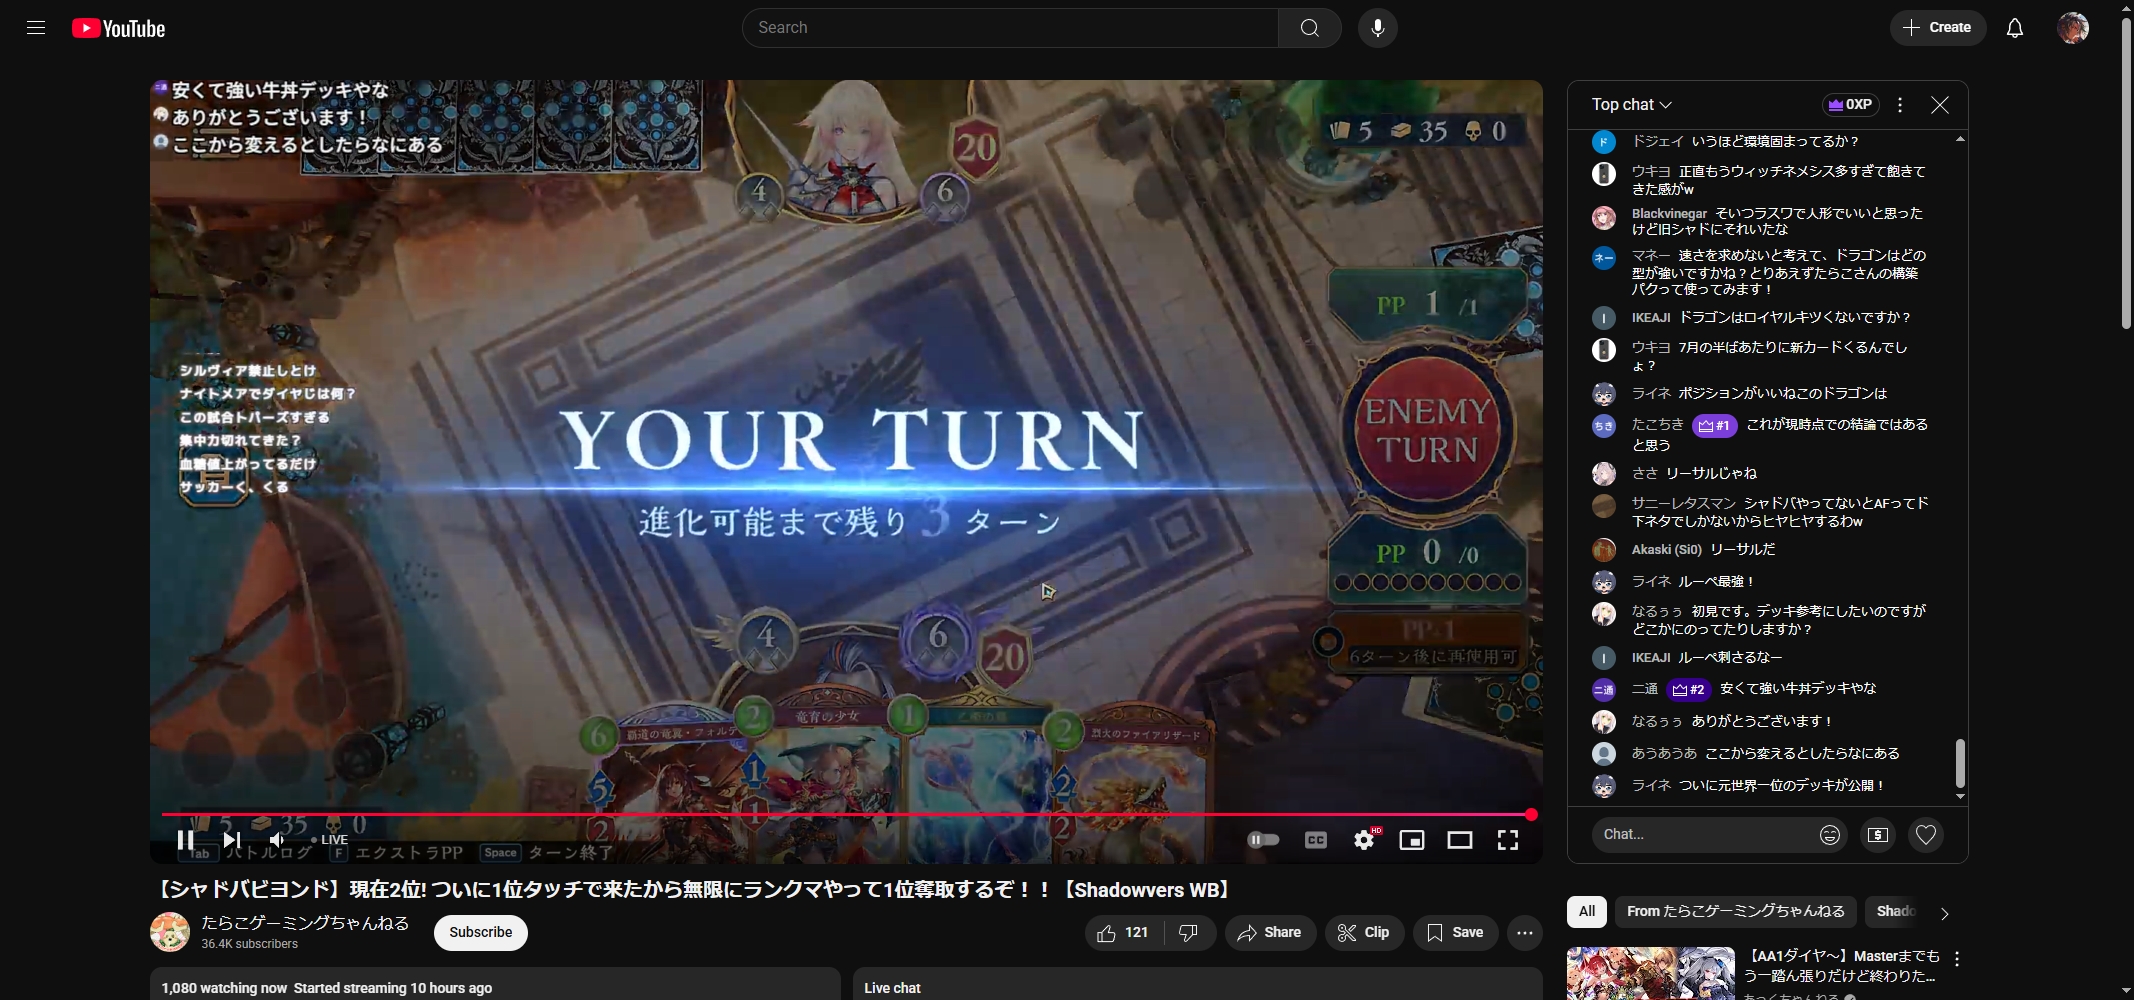Mute the video volume speaker
Screen dimensions: 2134x1000
coord(277,840)
